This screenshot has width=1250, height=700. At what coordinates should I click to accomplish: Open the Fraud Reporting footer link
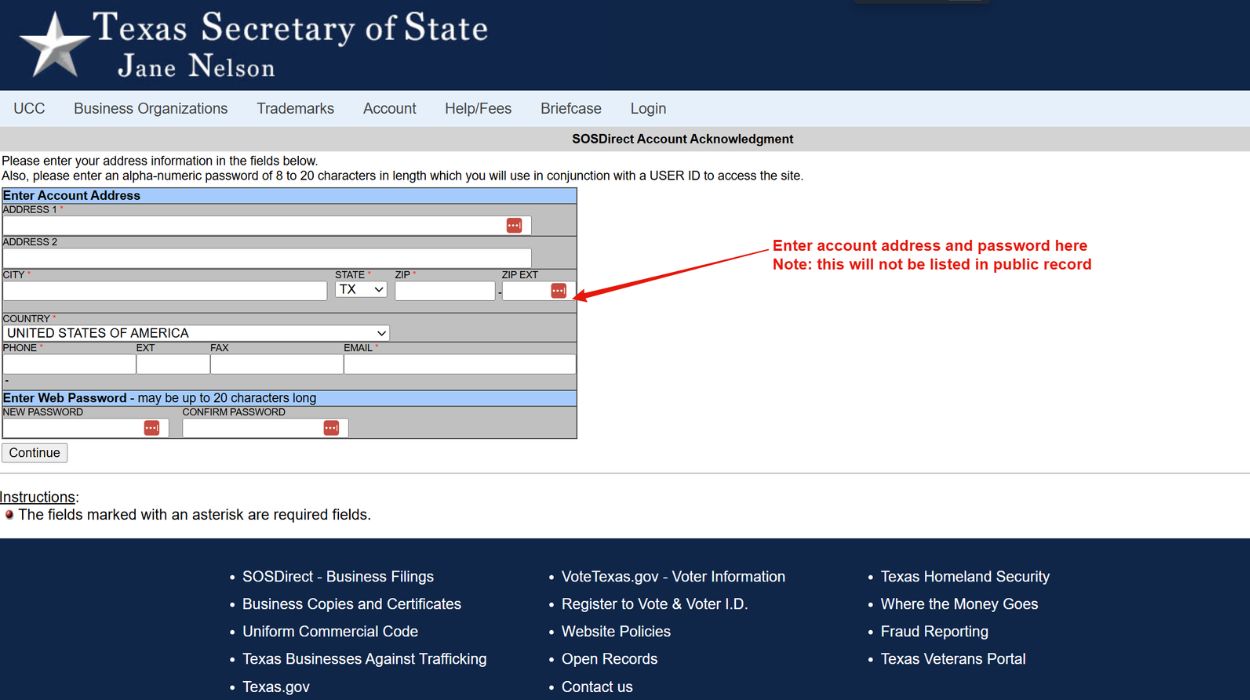pos(934,632)
